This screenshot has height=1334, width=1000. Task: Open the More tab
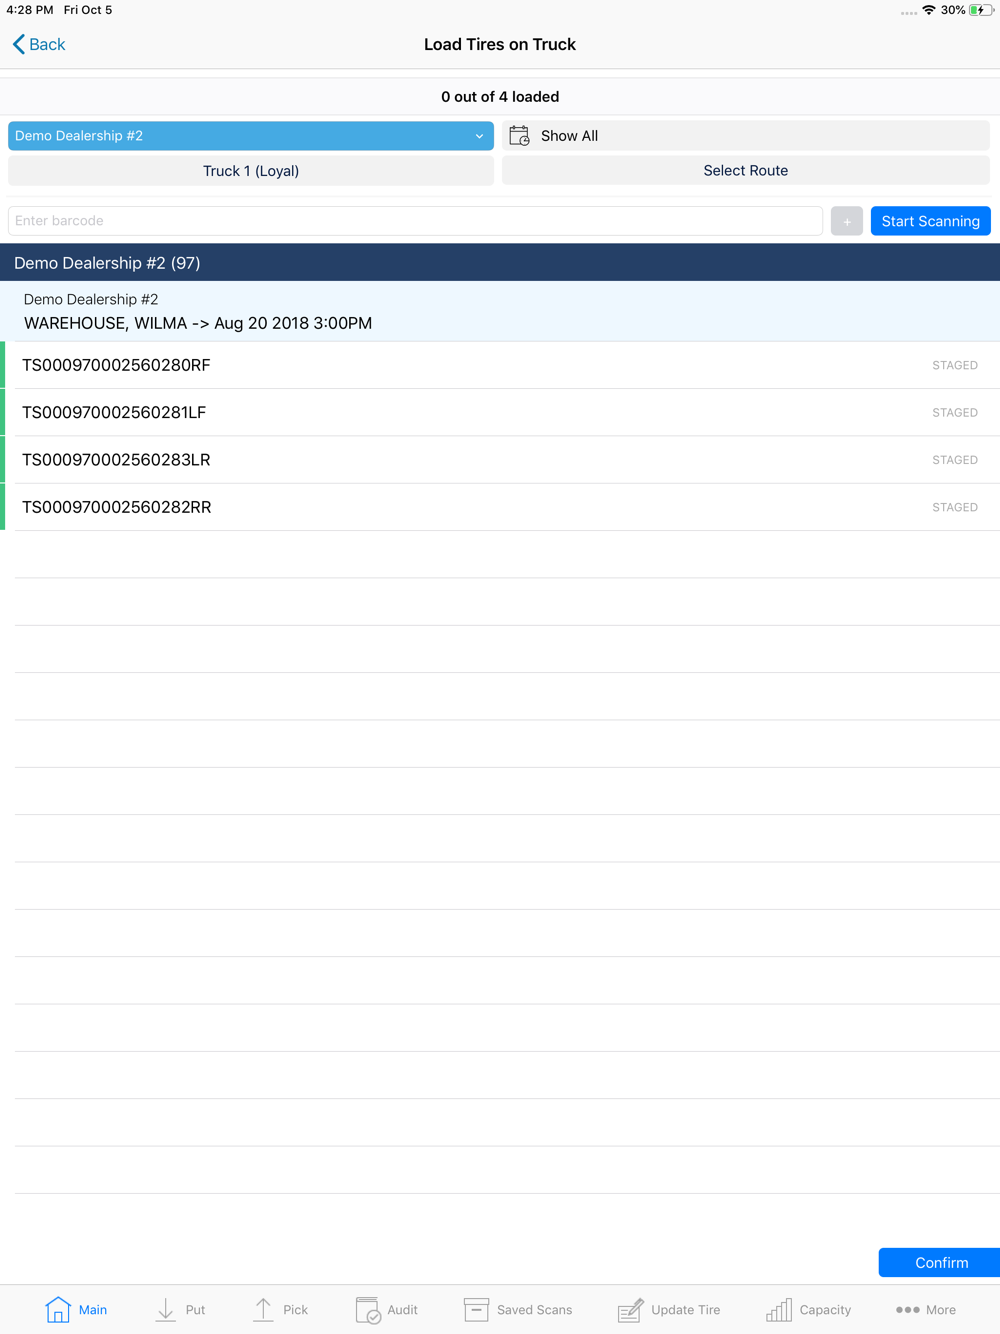point(926,1309)
